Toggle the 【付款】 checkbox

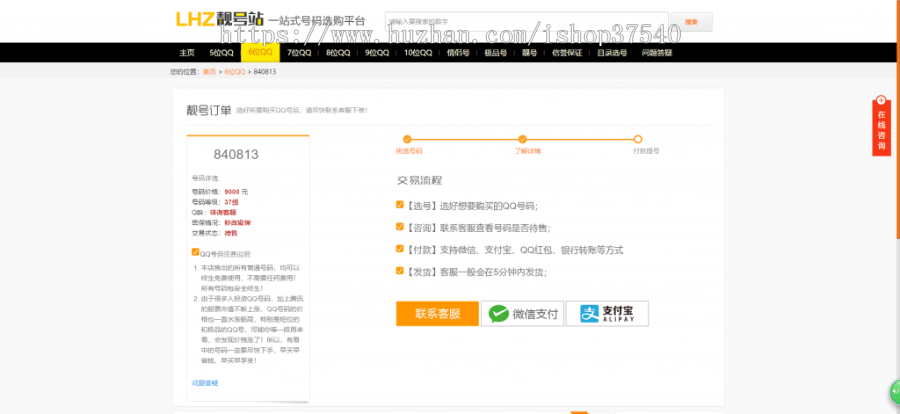pos(401,249)
